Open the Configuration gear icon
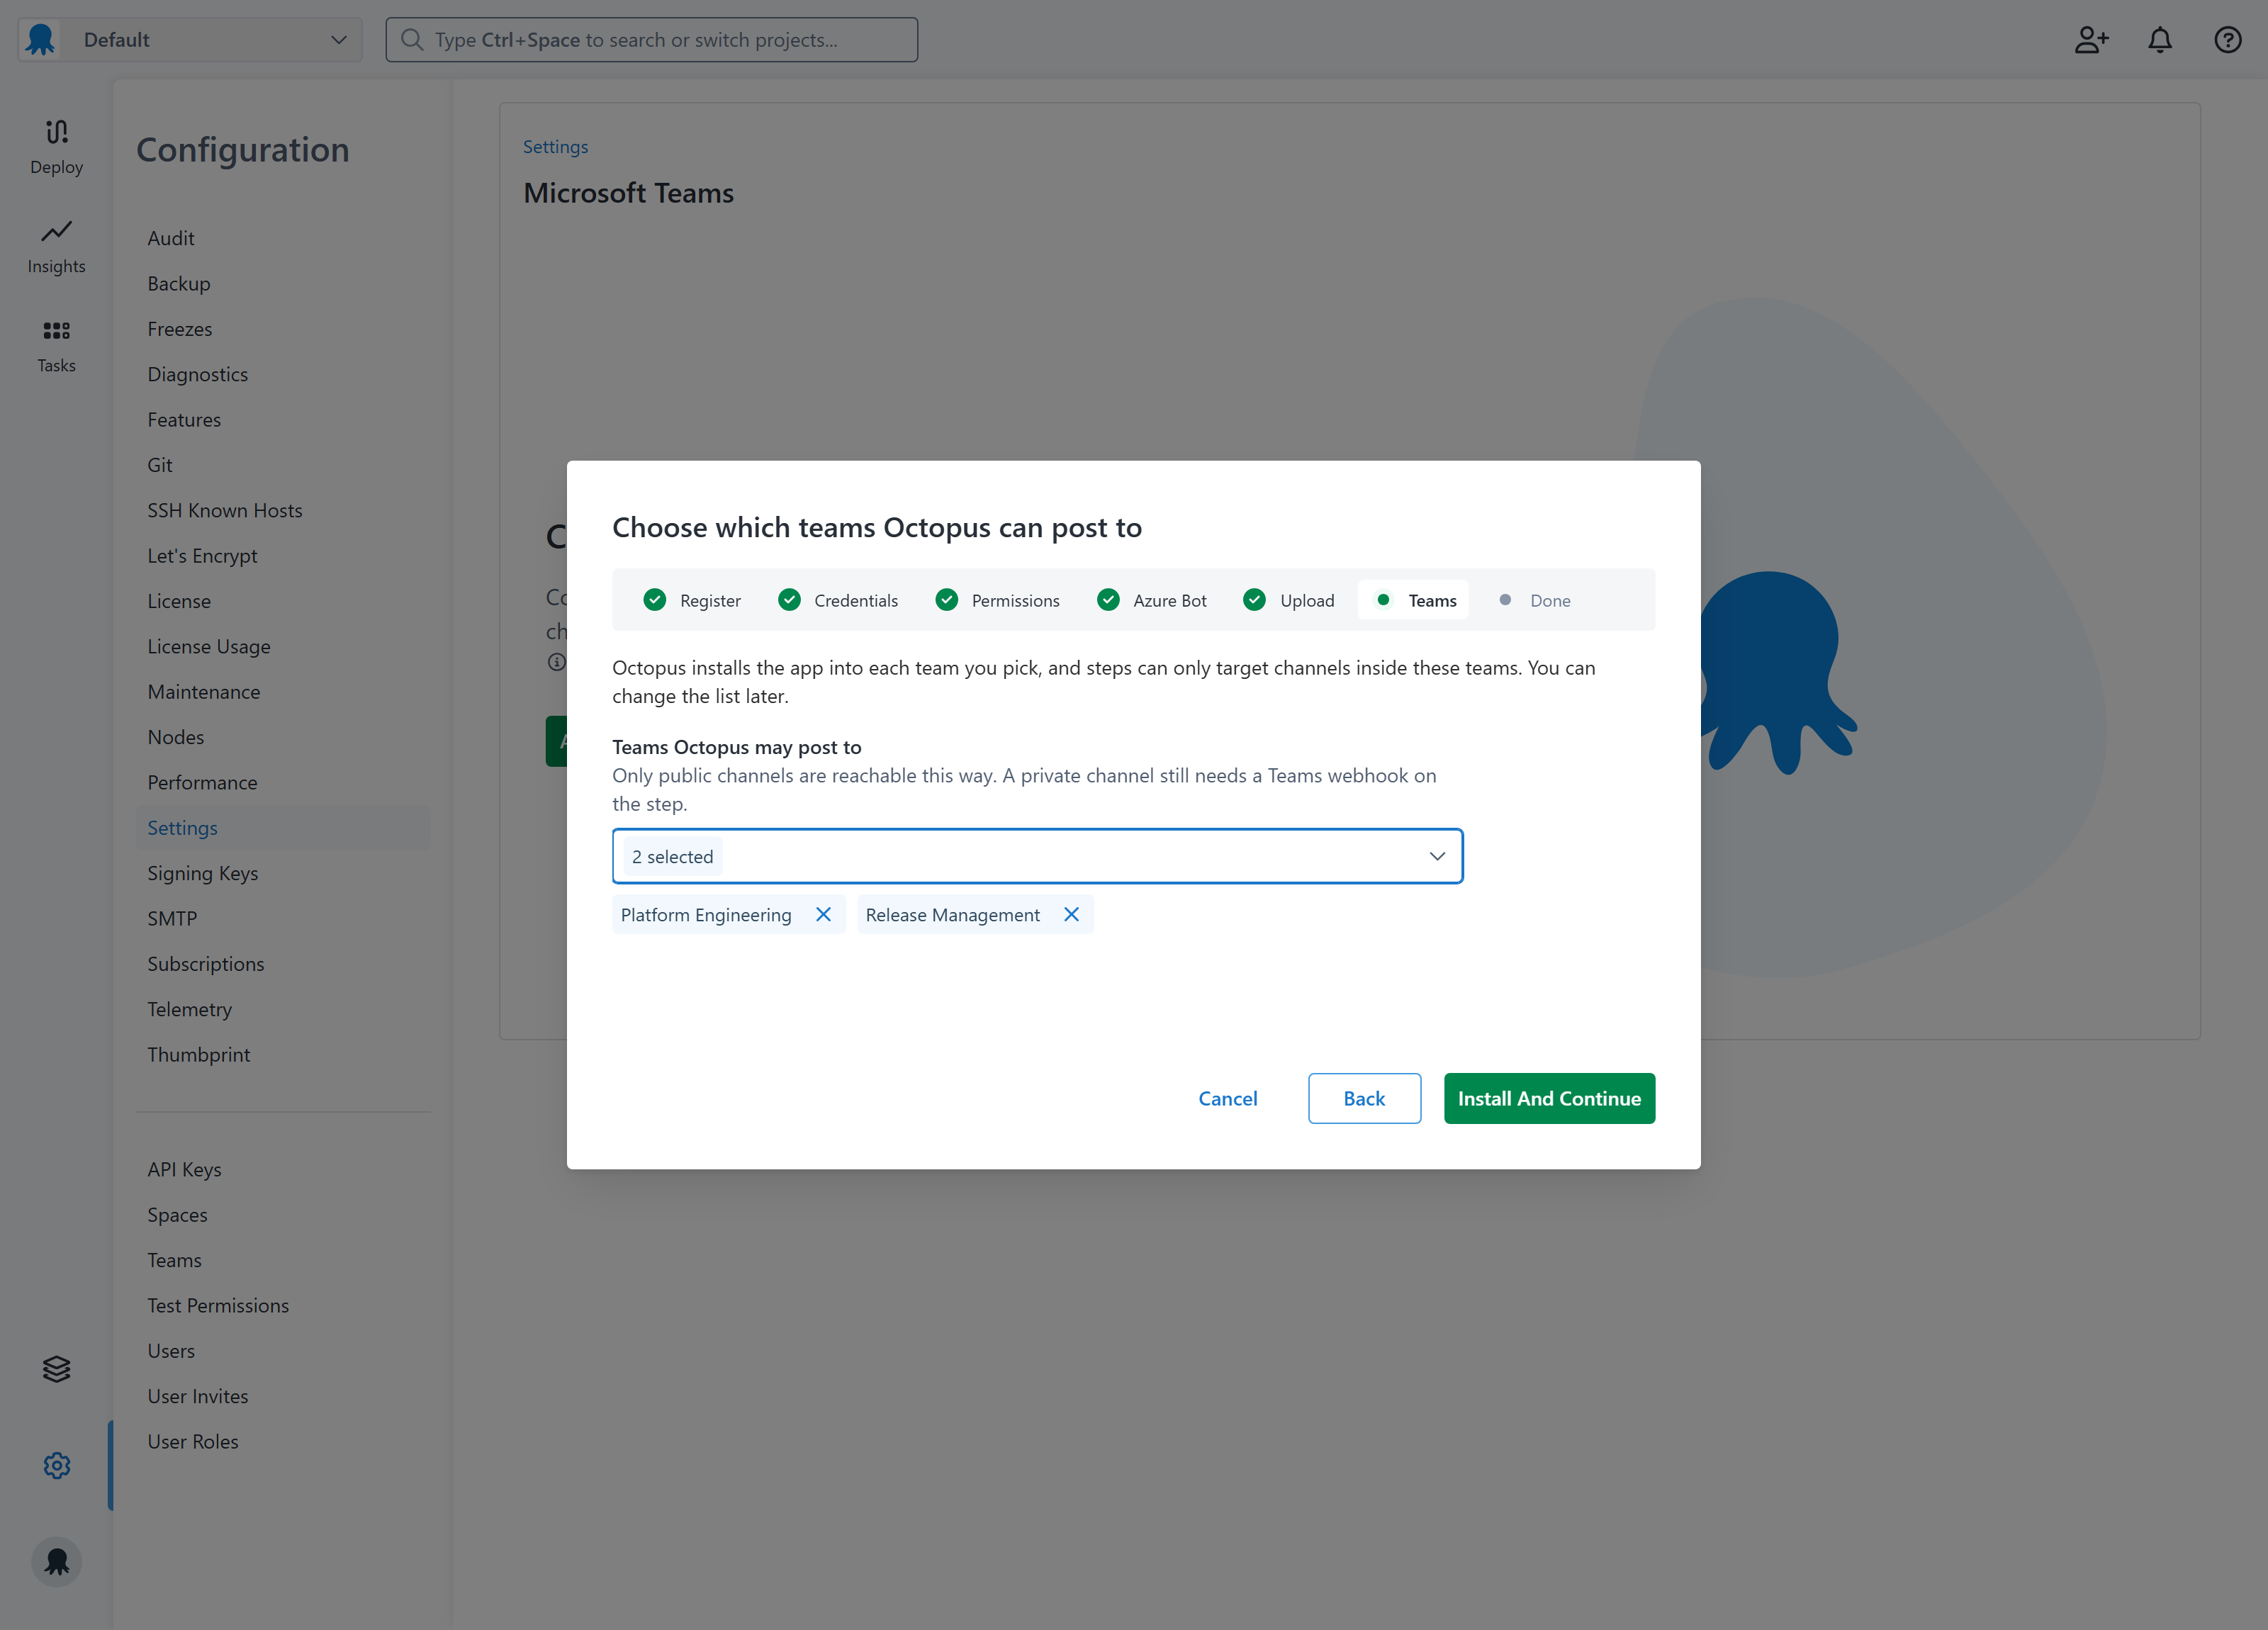 (56, 1465)
